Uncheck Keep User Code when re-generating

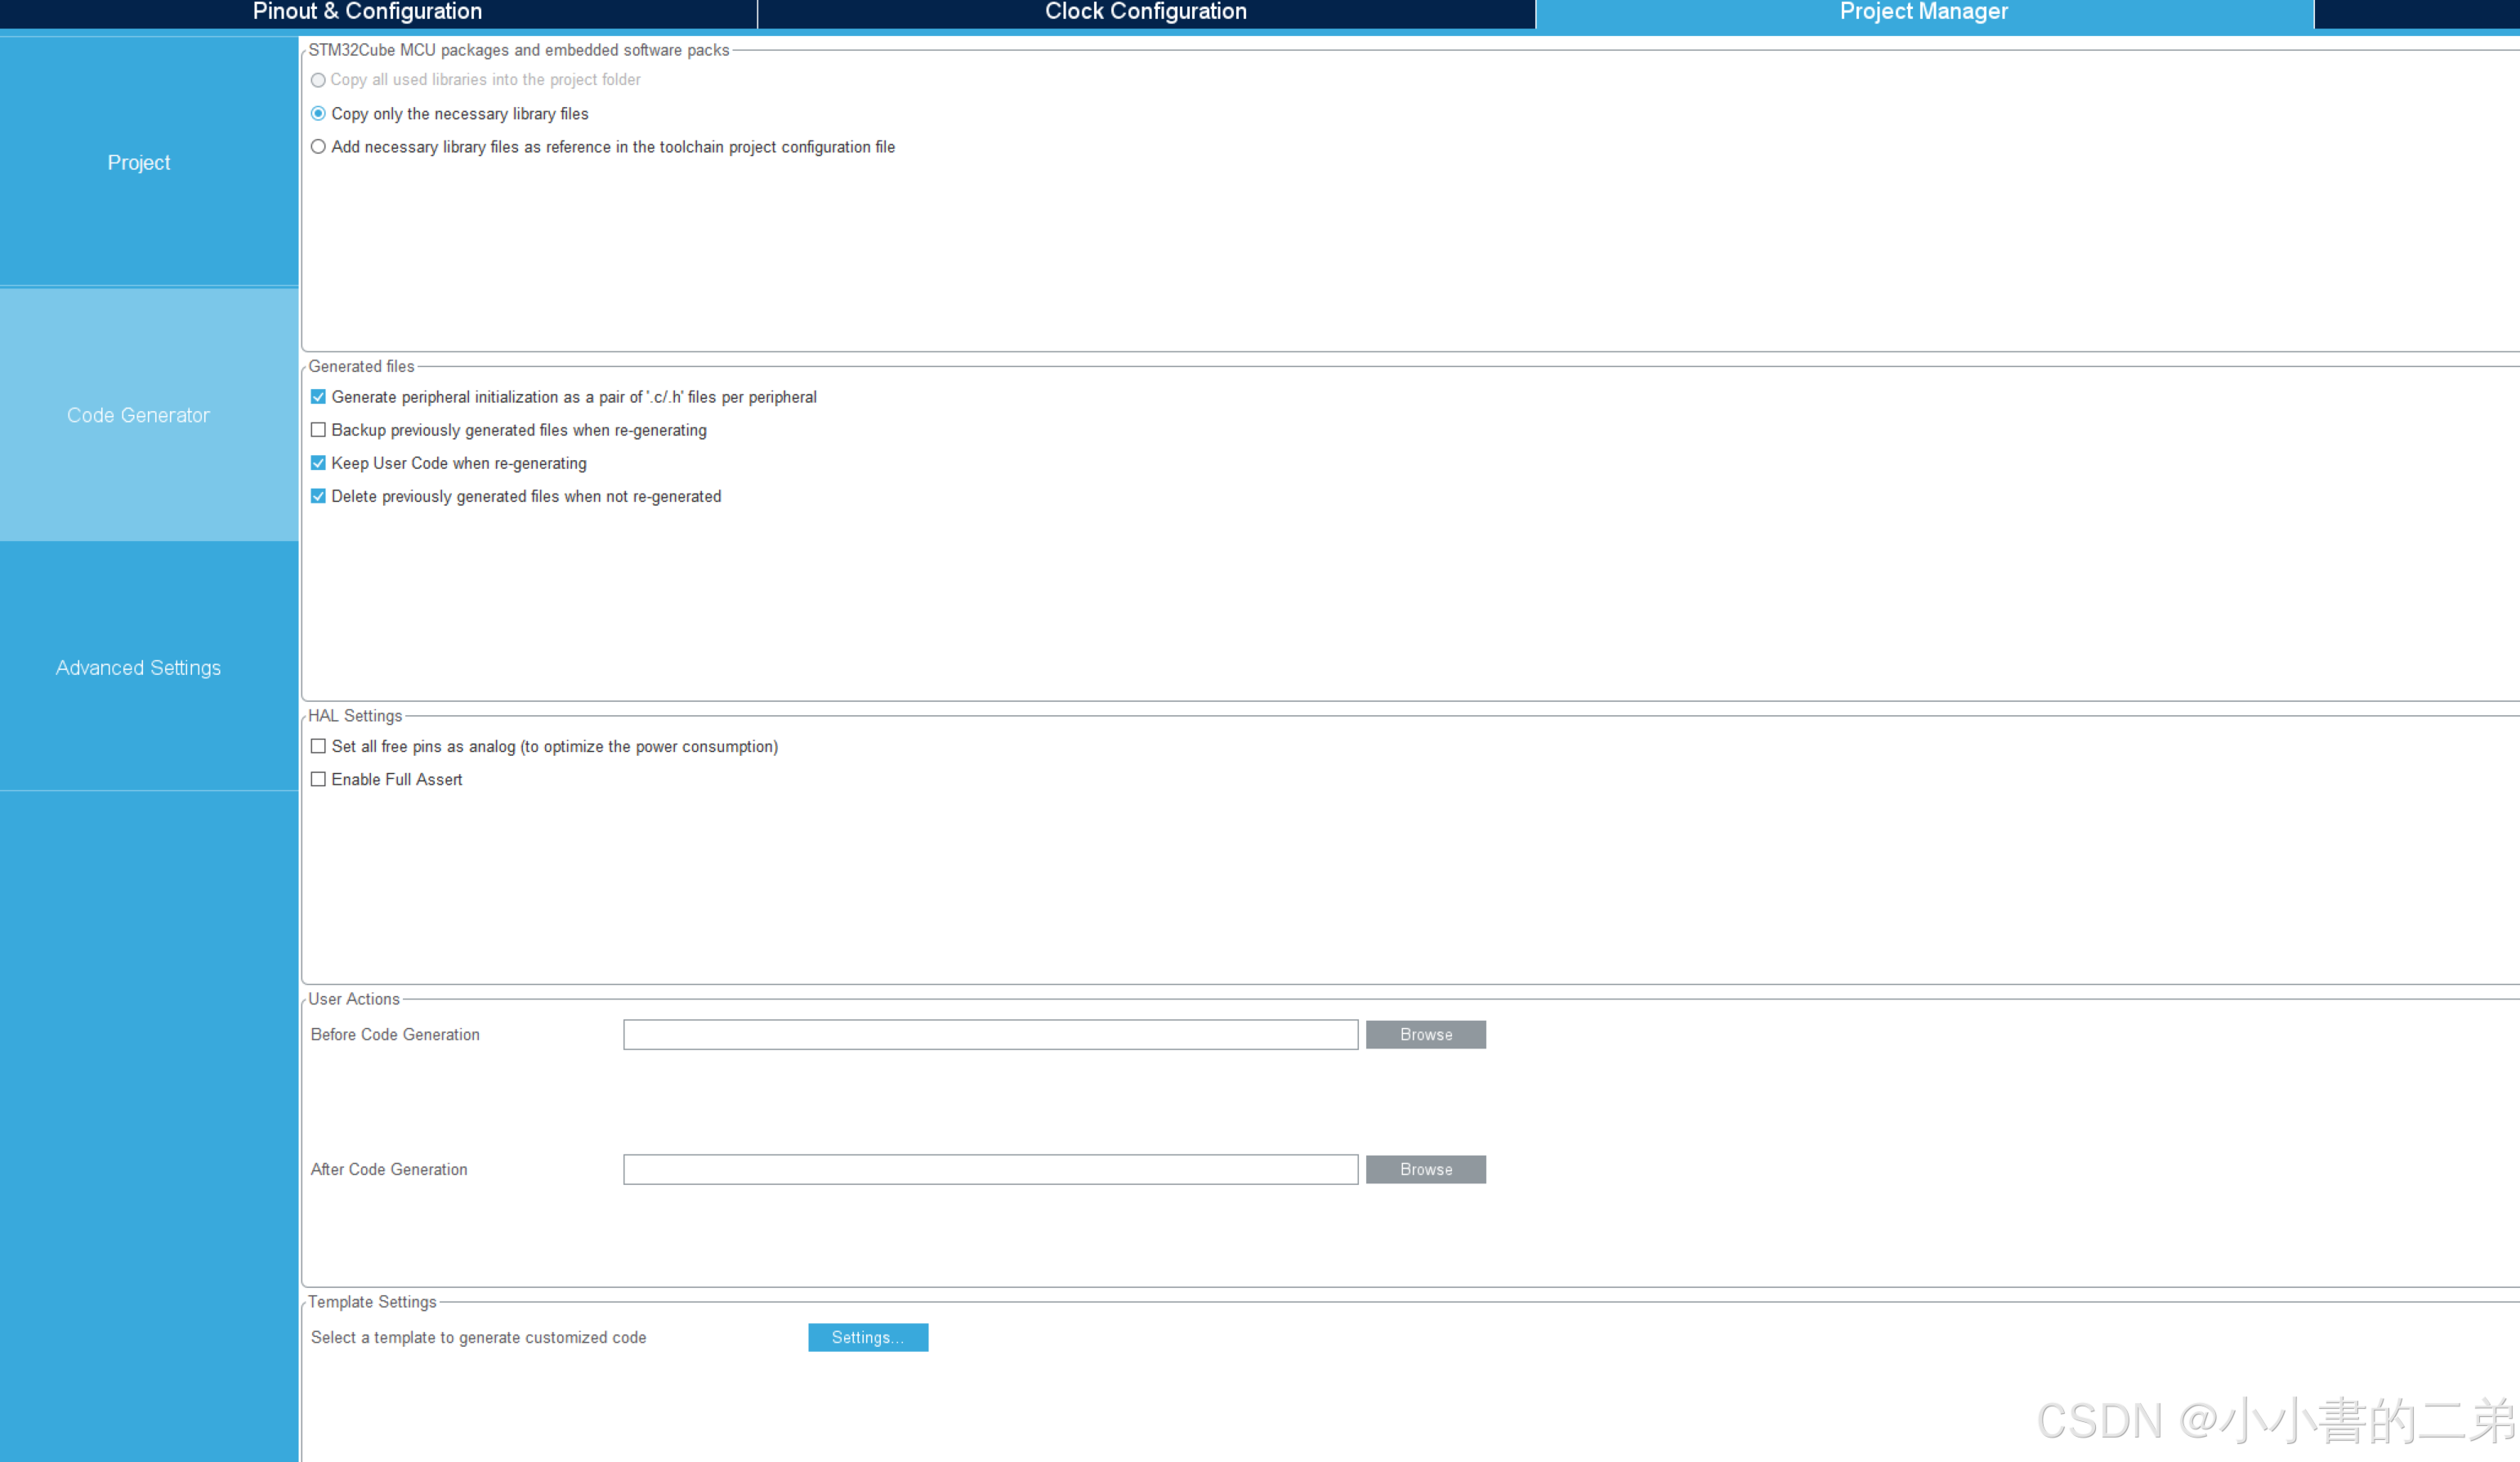click(318, 463)
